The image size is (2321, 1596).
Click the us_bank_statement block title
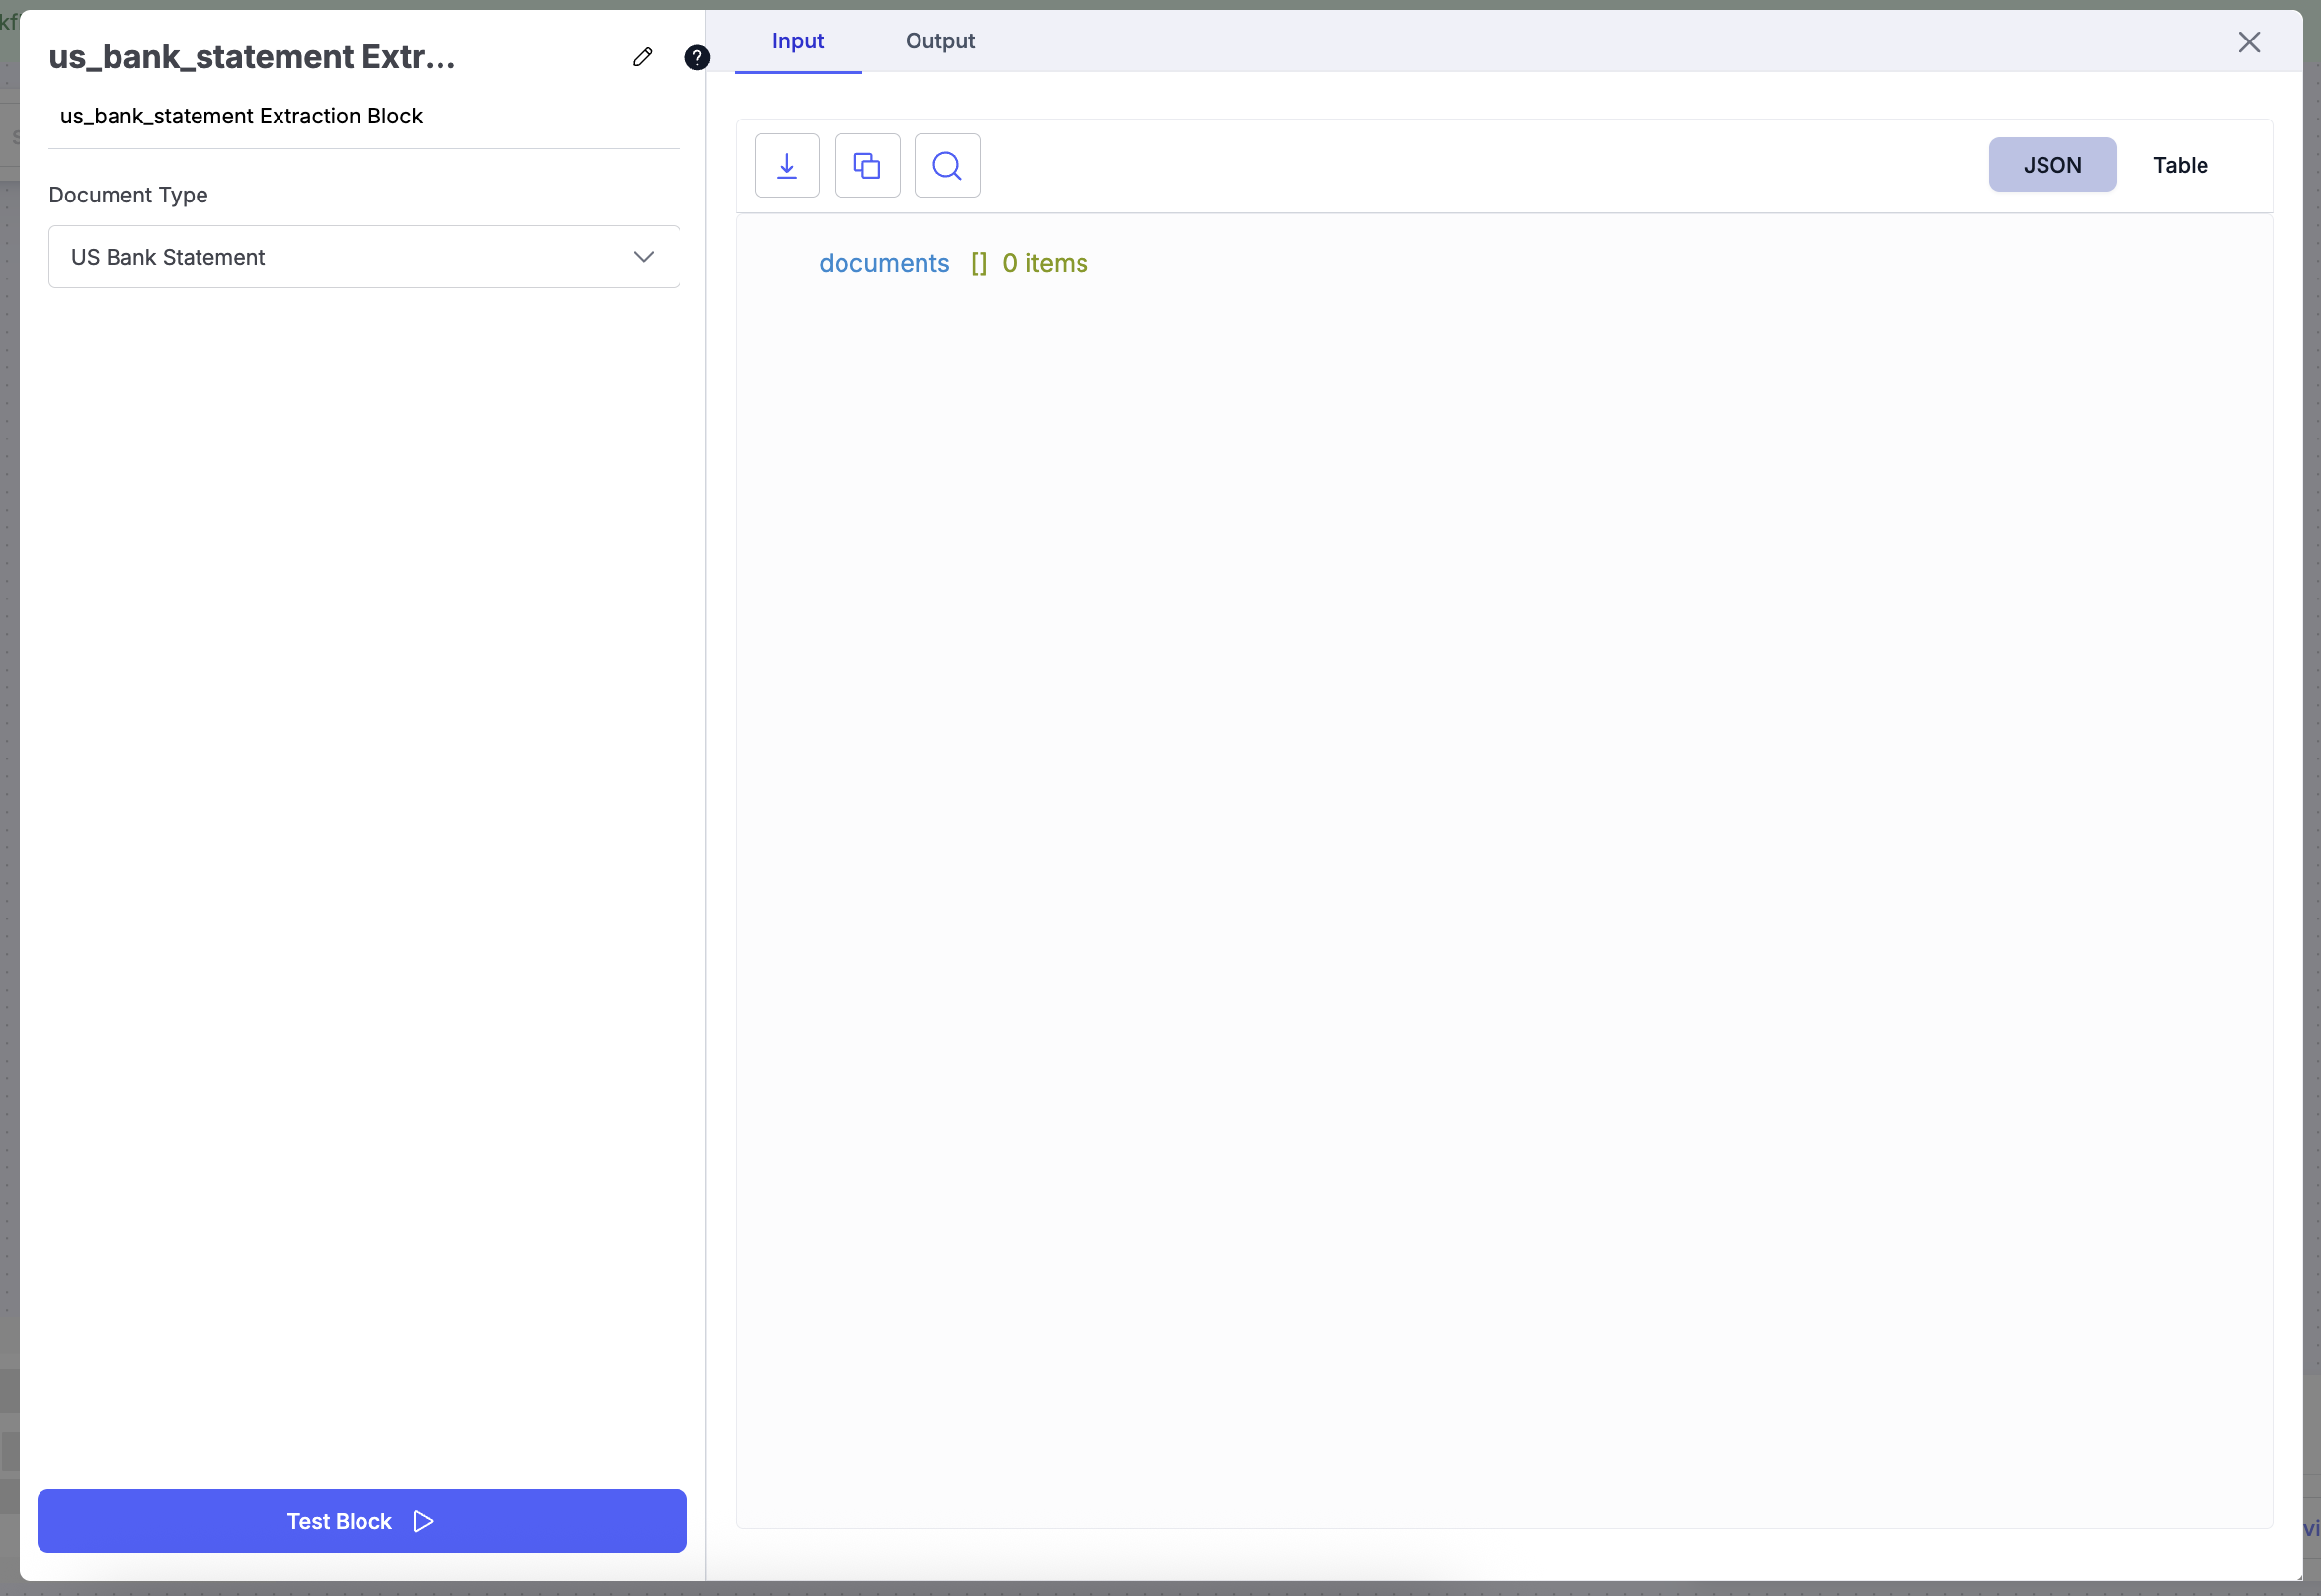(x=252, y=57)
